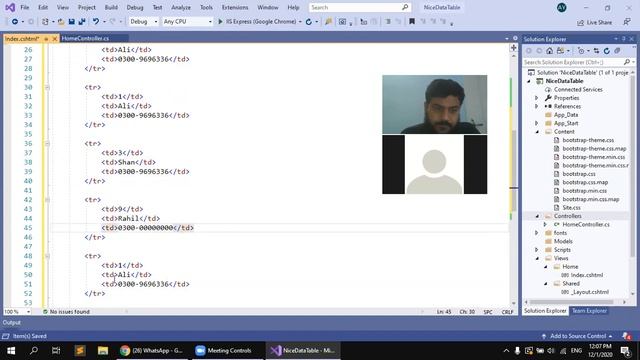Switch to the HomeController.cs tab
The height and width of the screenshot is (360, 640).
coord(85,38)
